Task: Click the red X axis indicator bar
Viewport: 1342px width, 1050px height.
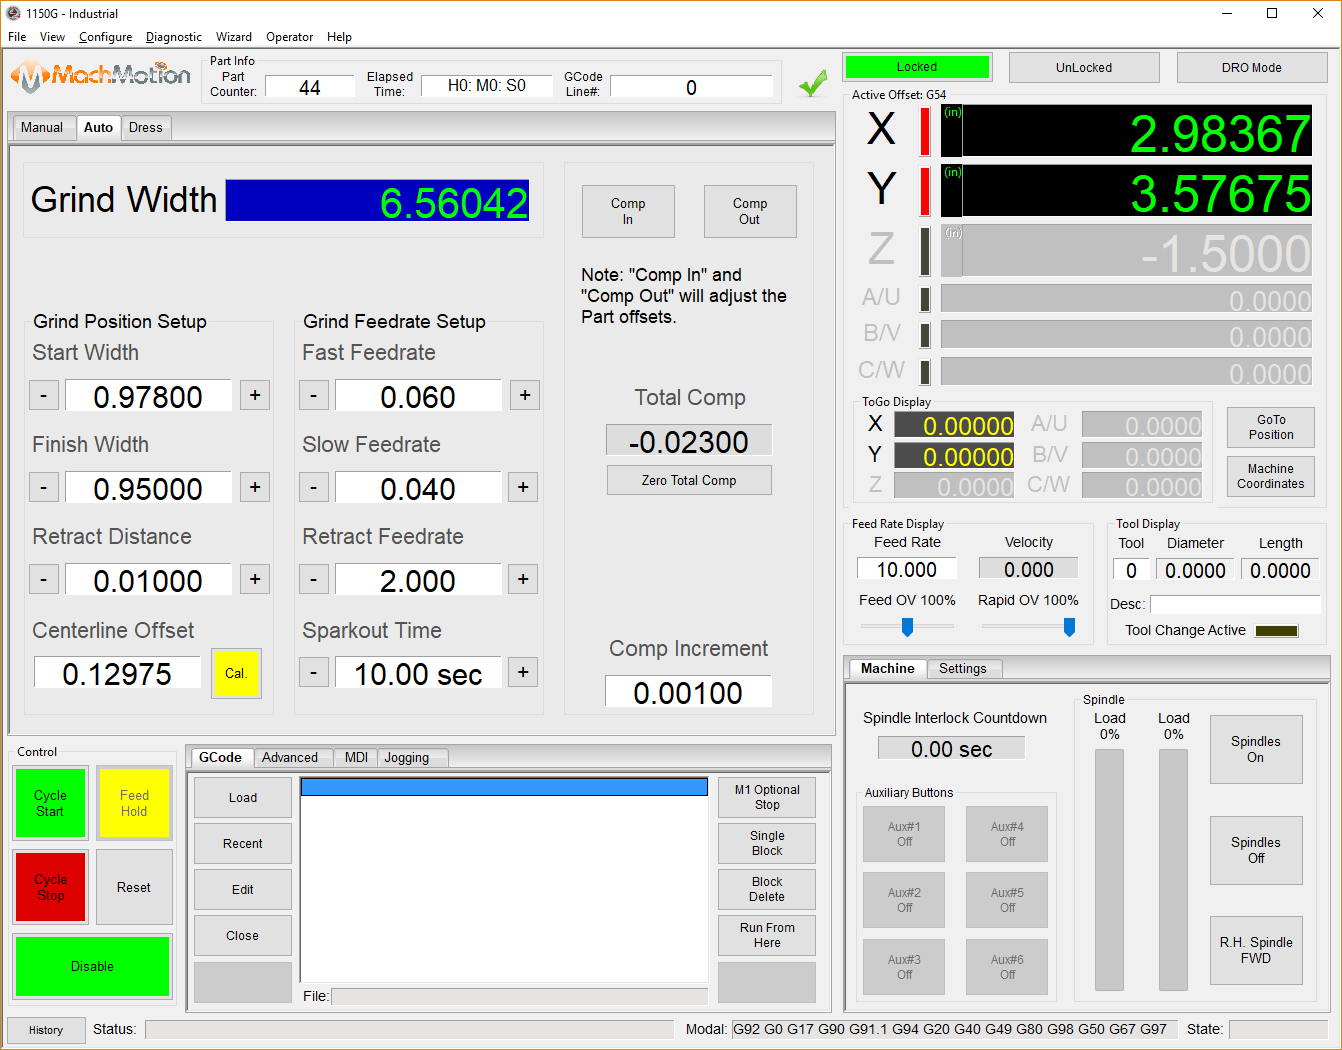Action: (x=925, y=131)
